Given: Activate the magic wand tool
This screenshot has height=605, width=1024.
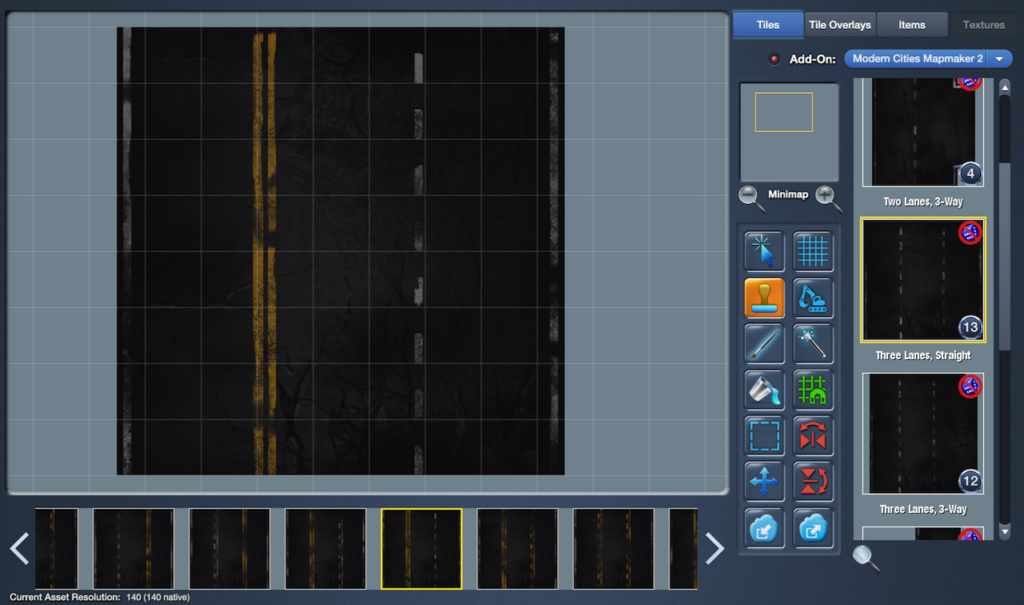Looking at the screenshot, I should coord(813,344).
